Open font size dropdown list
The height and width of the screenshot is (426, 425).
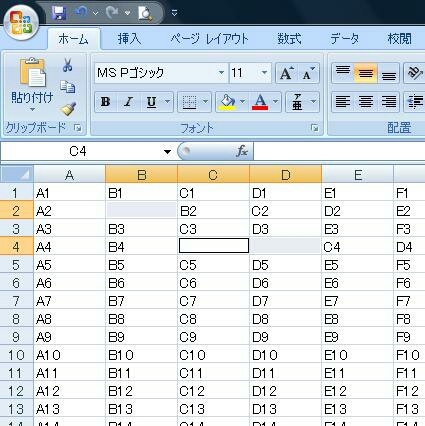pyautogui.click(x=264, y=73)
